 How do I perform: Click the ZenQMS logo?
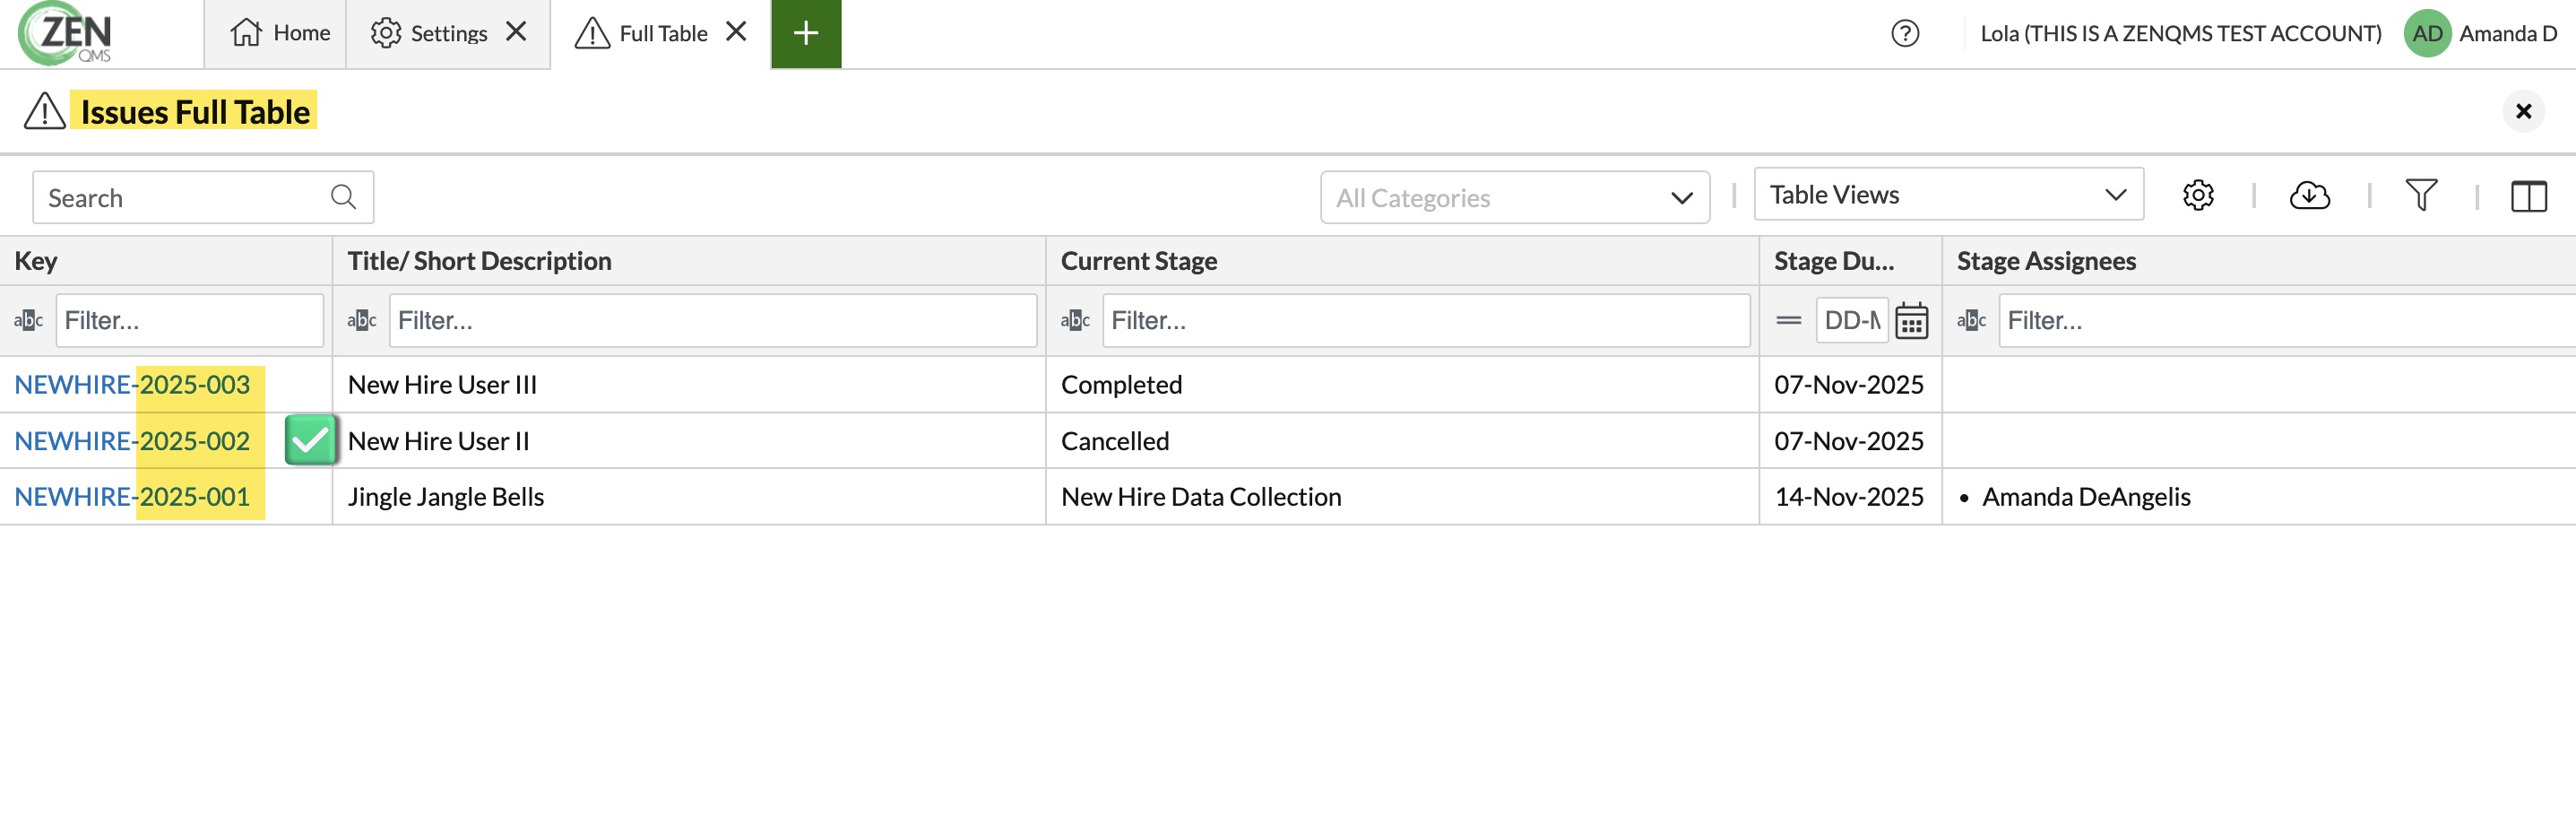tap(66, 33)
